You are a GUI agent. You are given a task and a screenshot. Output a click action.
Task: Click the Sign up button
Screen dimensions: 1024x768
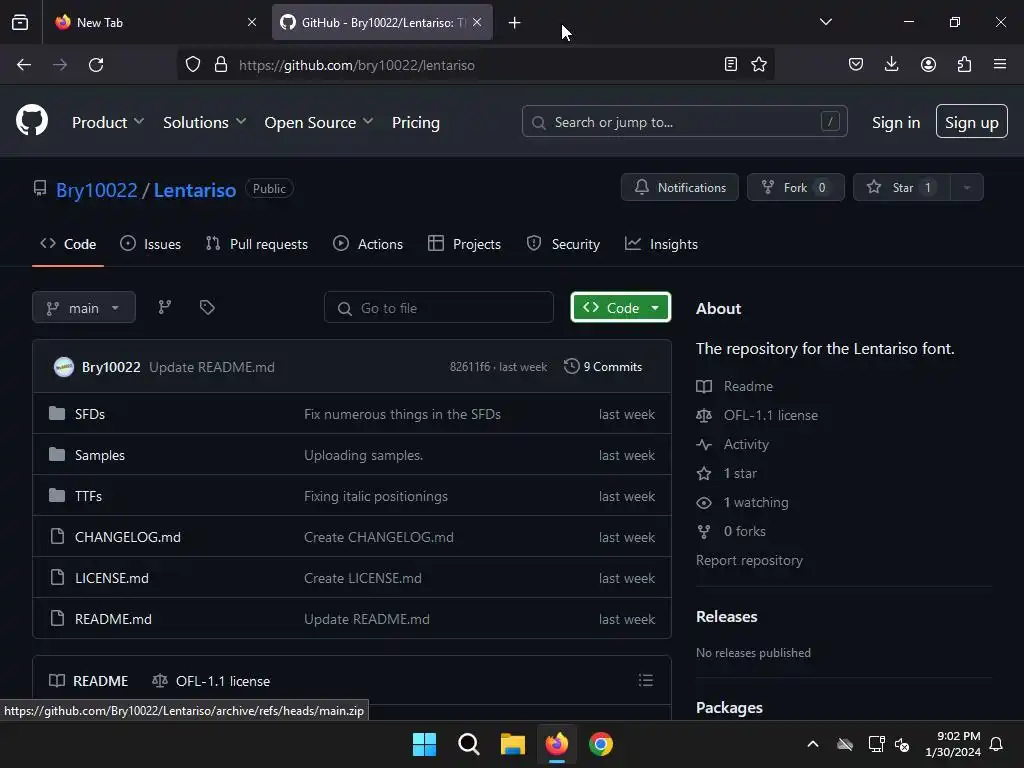point(971,121)
